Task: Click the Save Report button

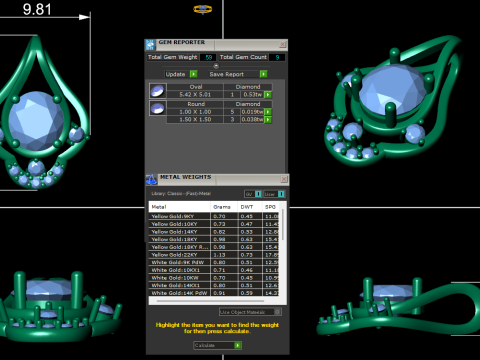Action: click(x=238, y=74)
